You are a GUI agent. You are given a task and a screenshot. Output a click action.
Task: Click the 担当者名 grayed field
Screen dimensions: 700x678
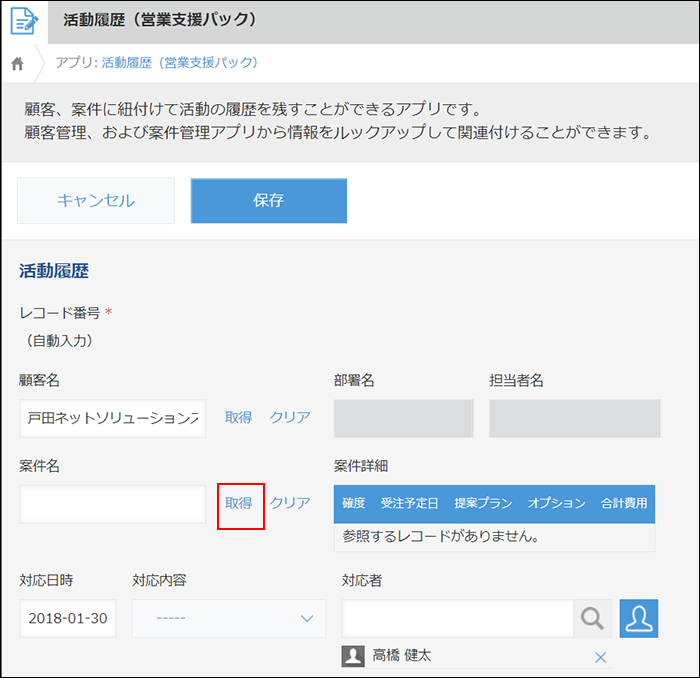575,418
